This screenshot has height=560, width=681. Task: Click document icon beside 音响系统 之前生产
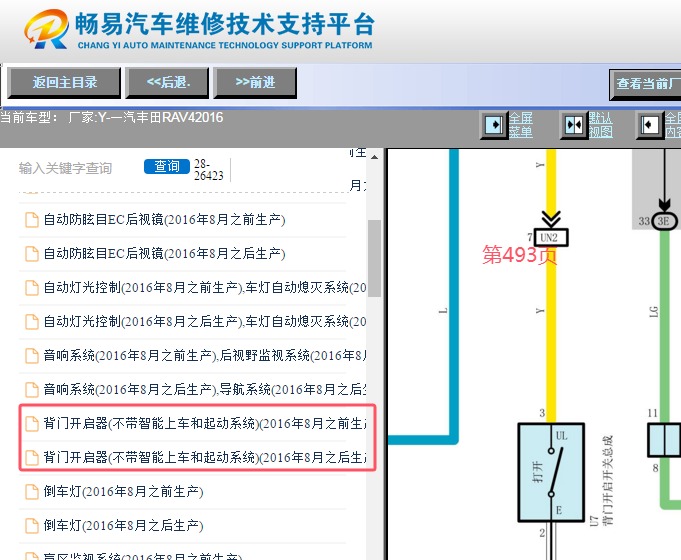click(31, 356)
